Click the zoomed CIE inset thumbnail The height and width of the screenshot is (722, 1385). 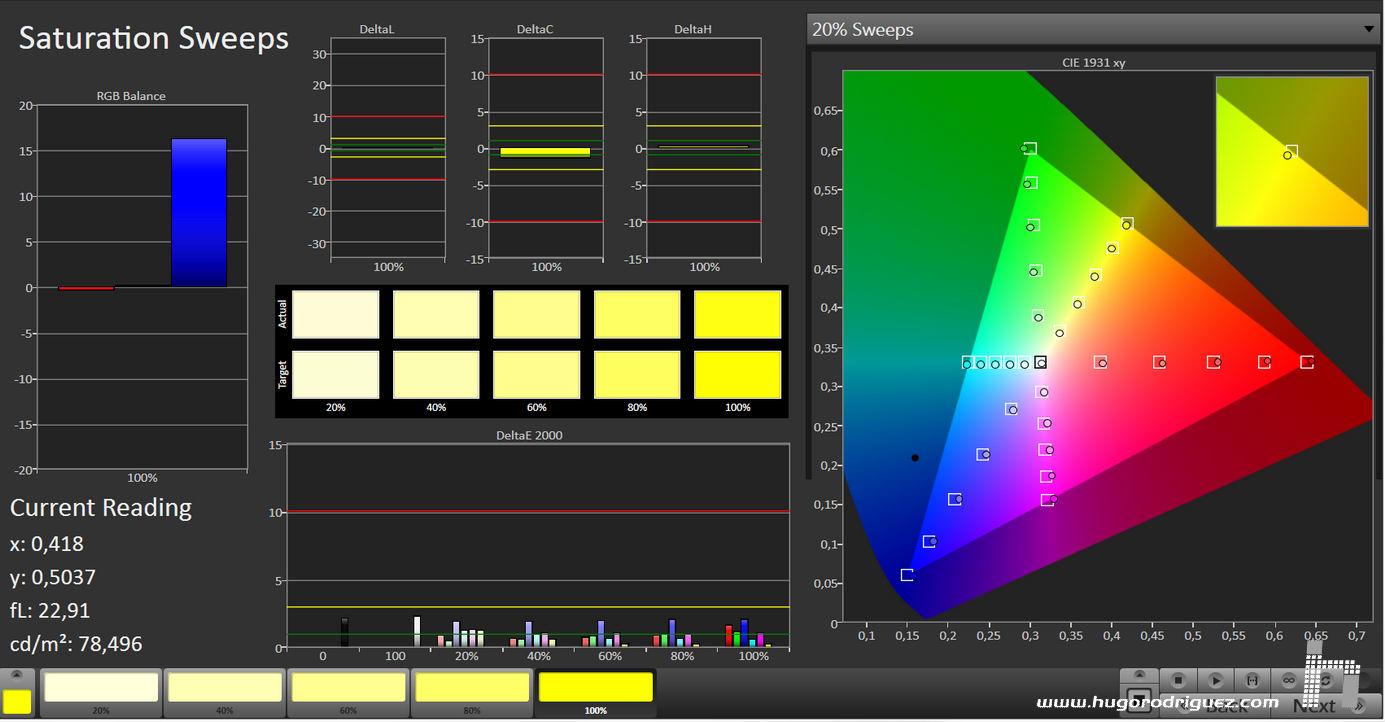(1291, 152)
